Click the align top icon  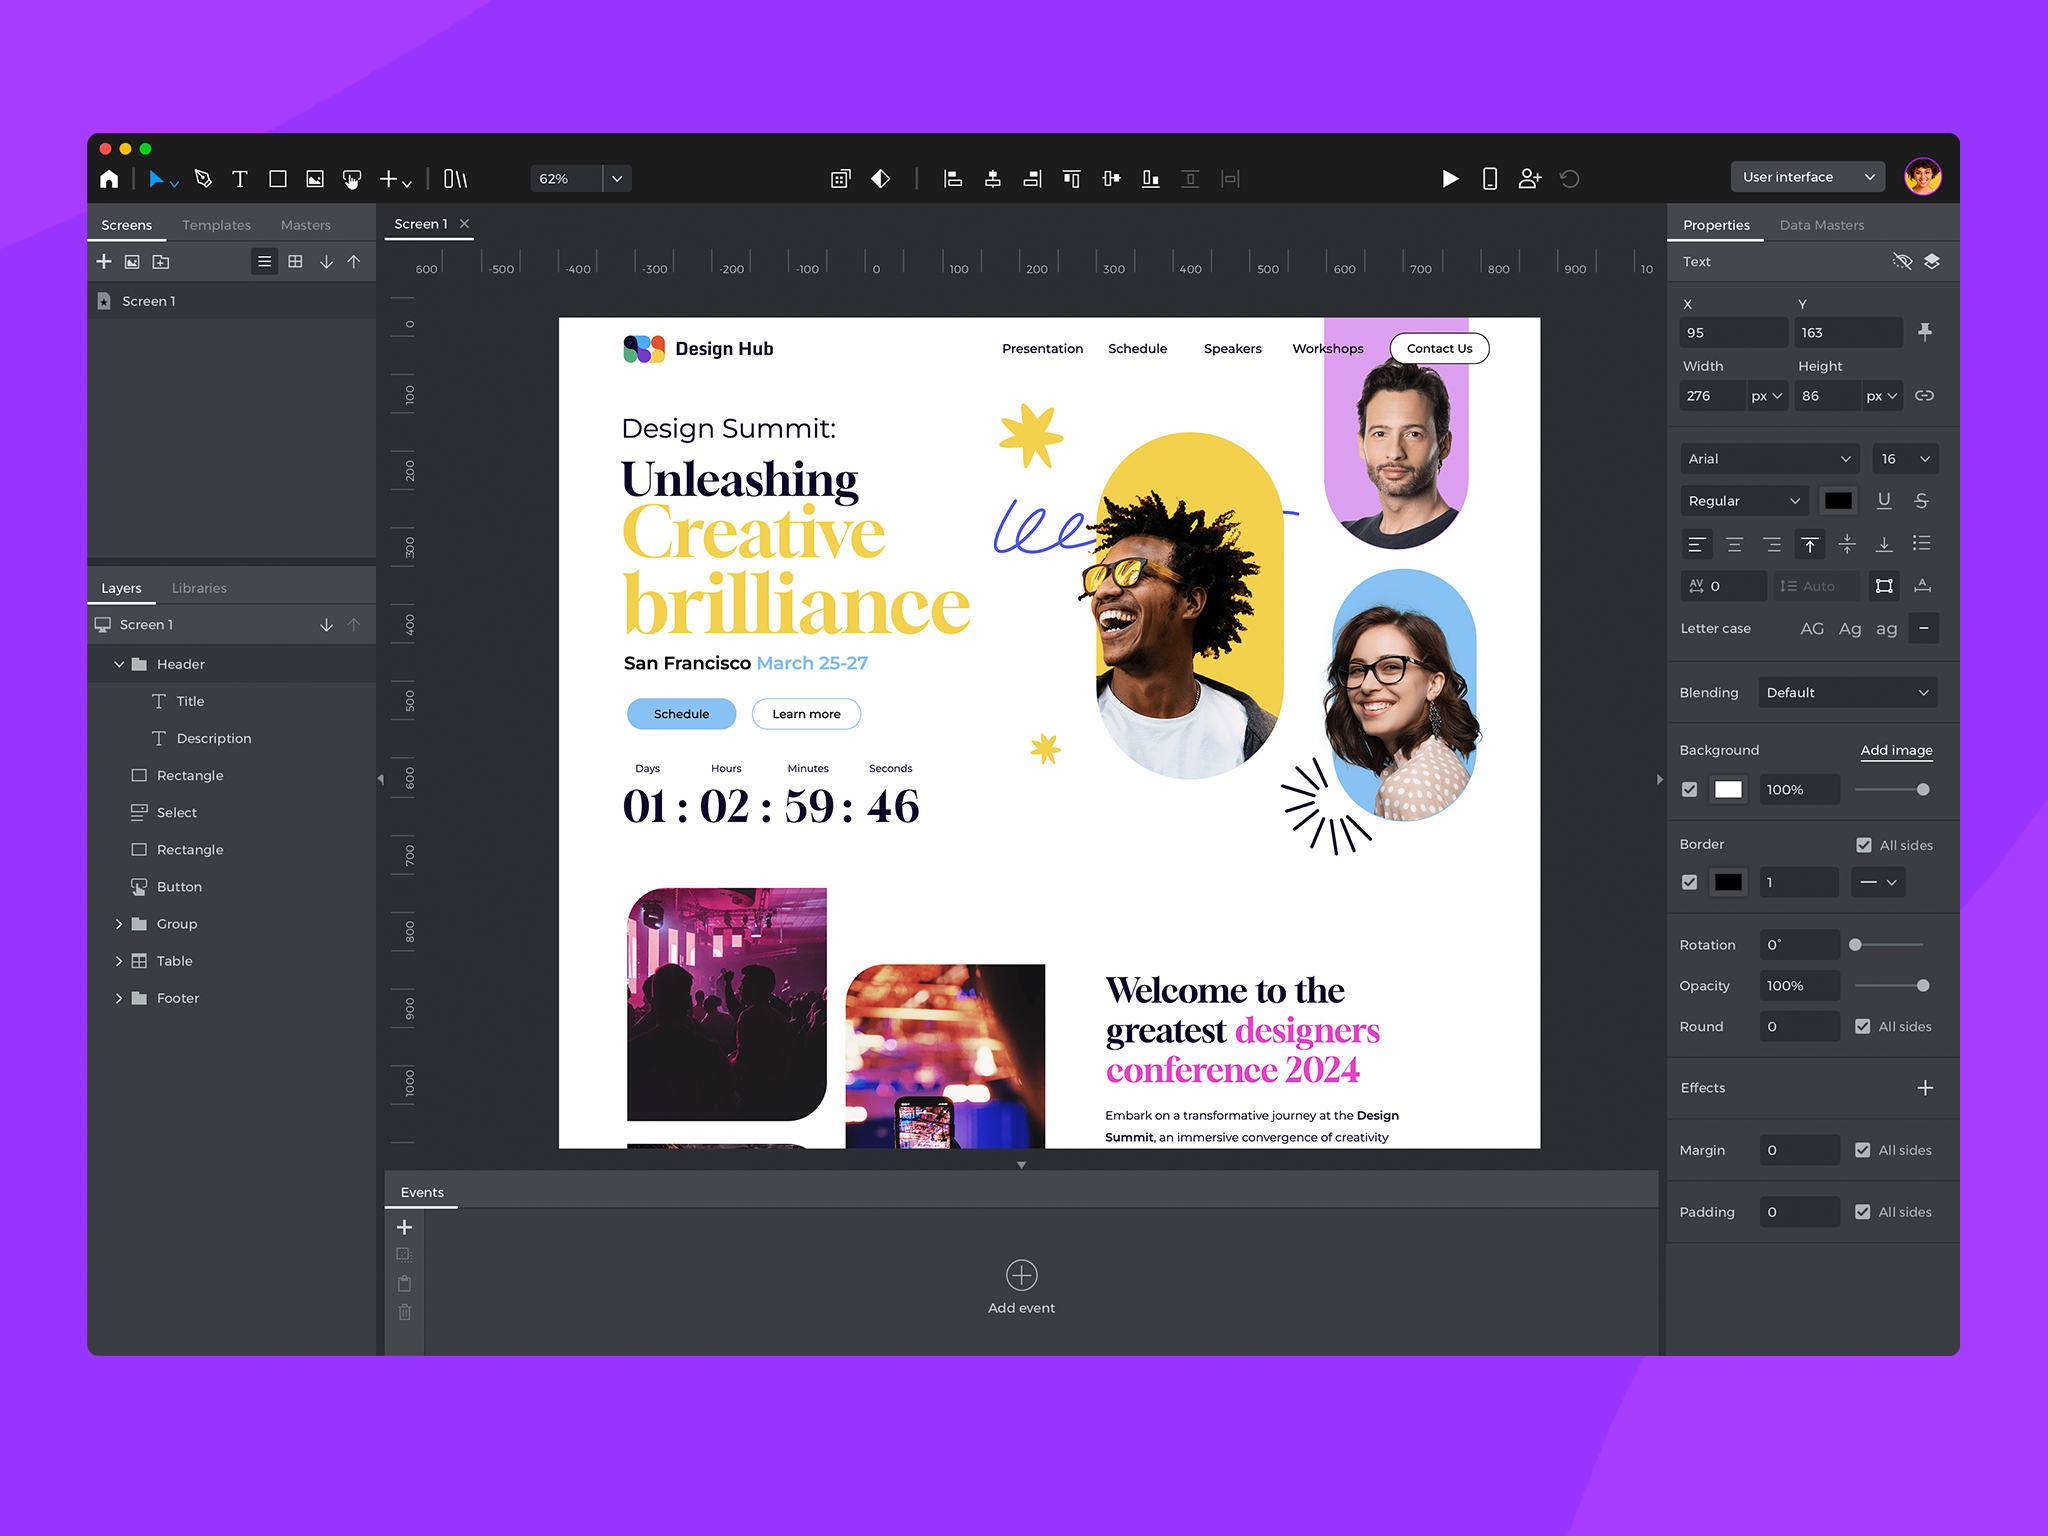[x=1071, y=178]
